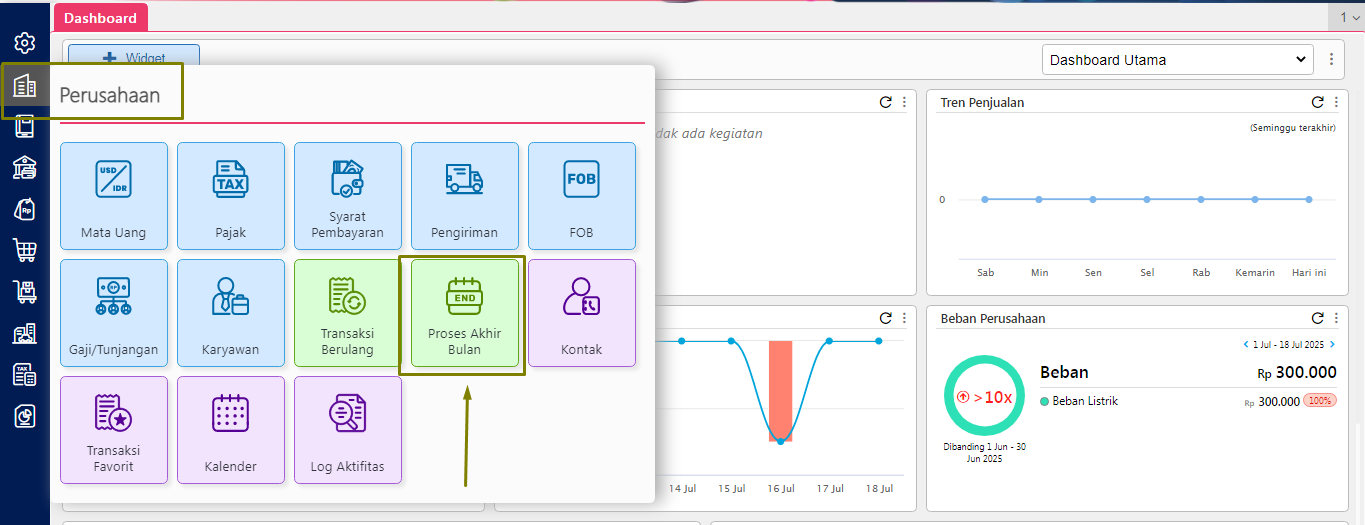Switch to the Dashboard tab

tap(100, 18)
